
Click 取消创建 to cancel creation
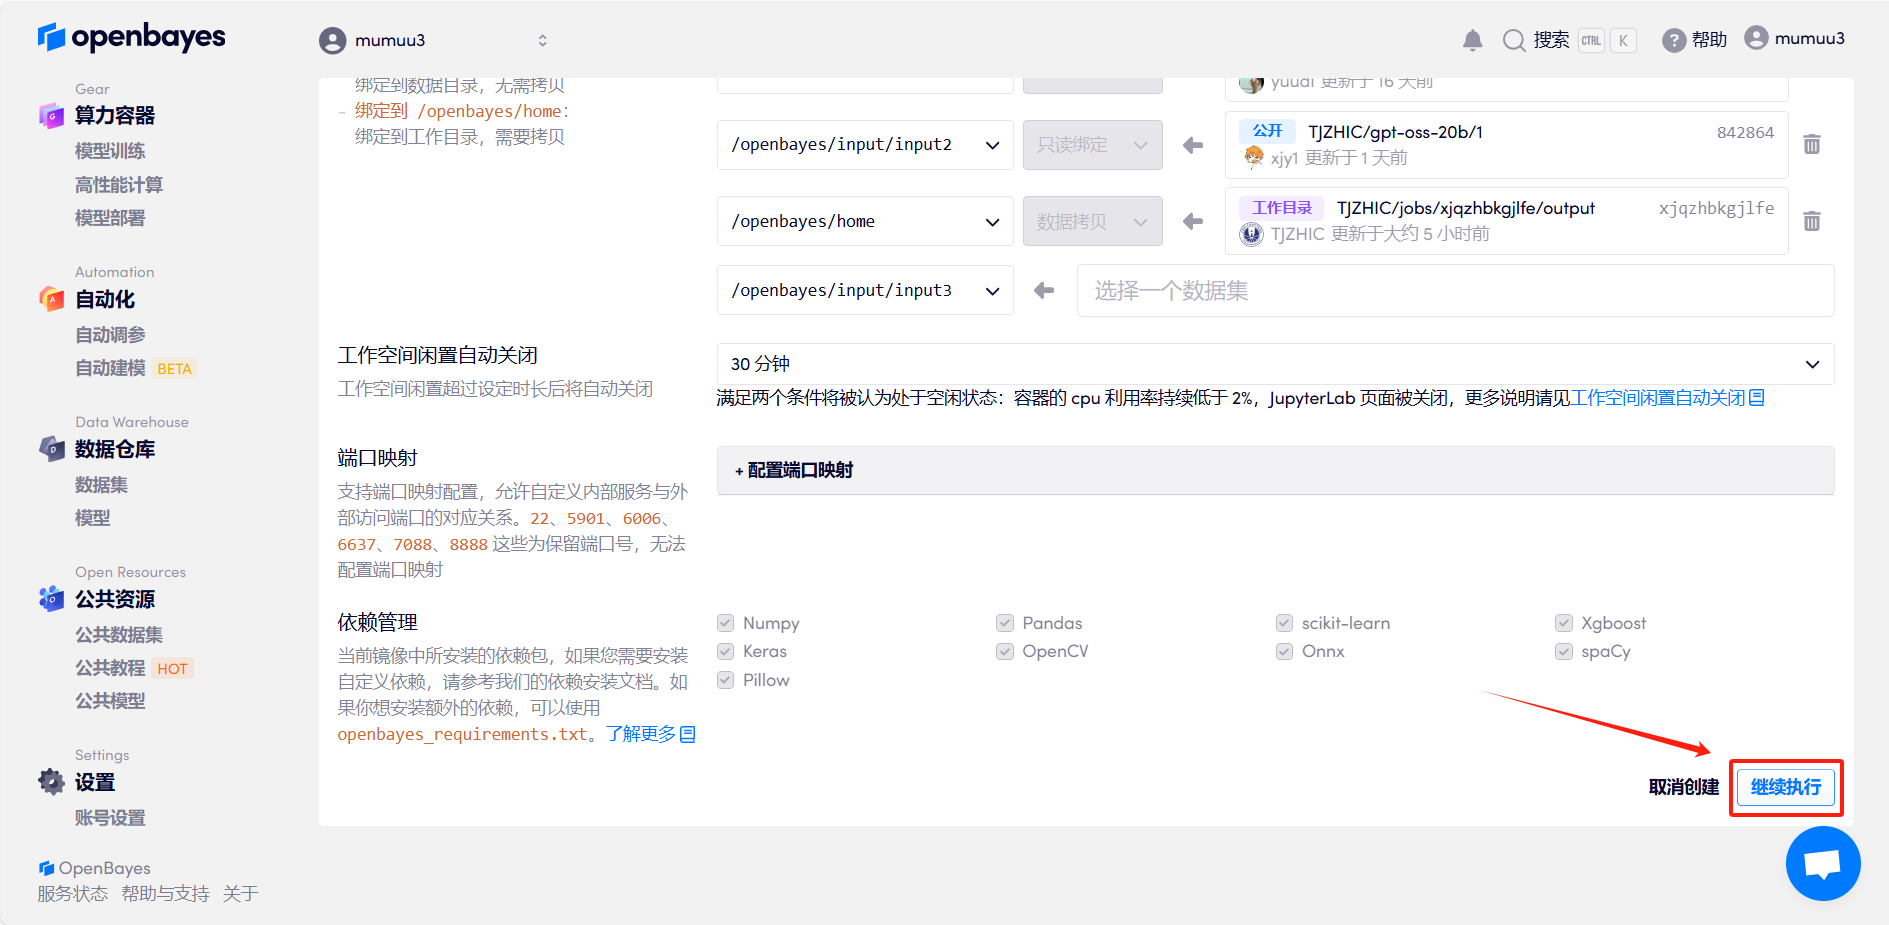[x=1683, y=787]
